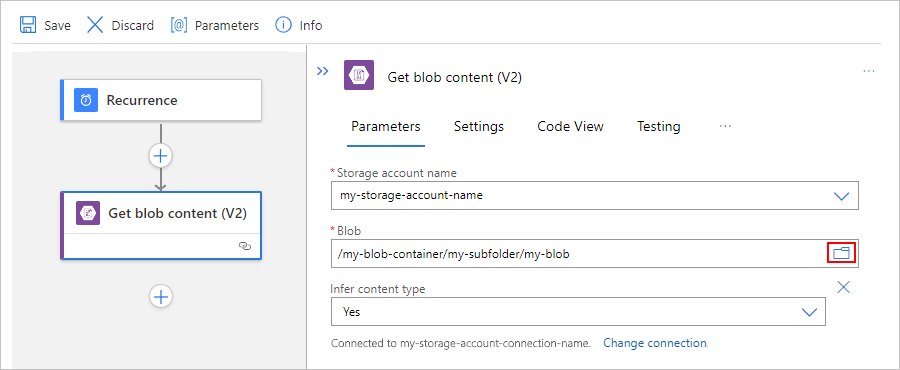Switch to the Parameters tab
900x370 pixels.
386,126
